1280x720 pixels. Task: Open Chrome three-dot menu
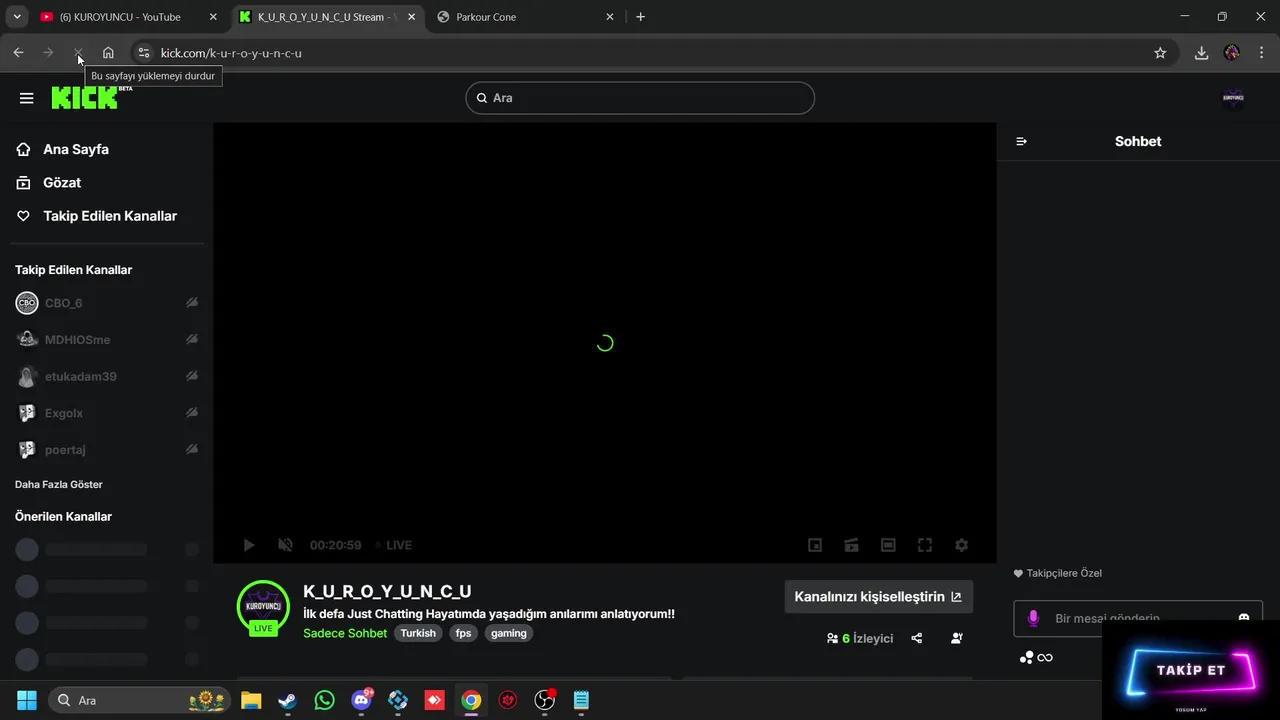click(1261, 53)
